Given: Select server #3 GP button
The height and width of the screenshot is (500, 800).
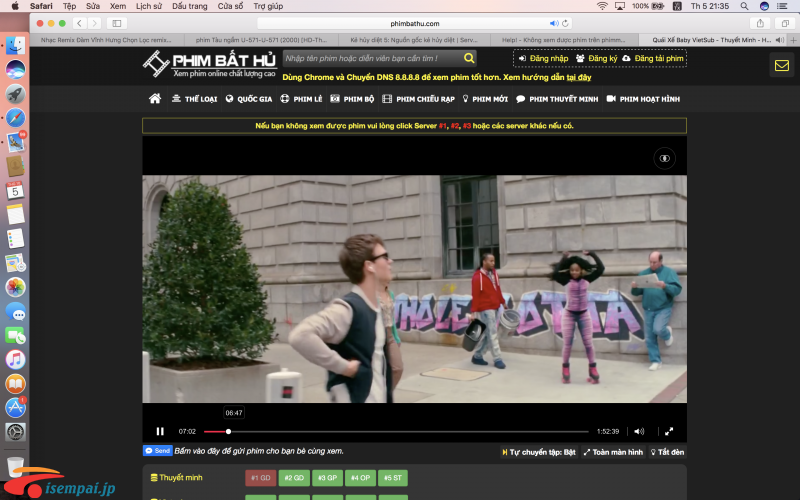Looking at the screenshot, I should coord(327,478).
